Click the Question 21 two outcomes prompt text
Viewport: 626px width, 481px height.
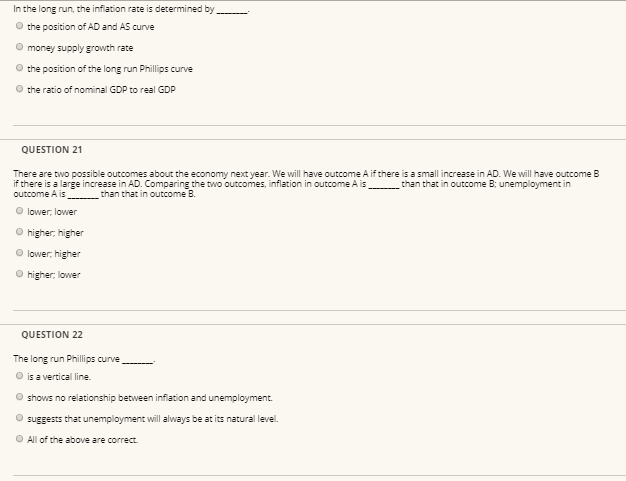coord(306,184)
